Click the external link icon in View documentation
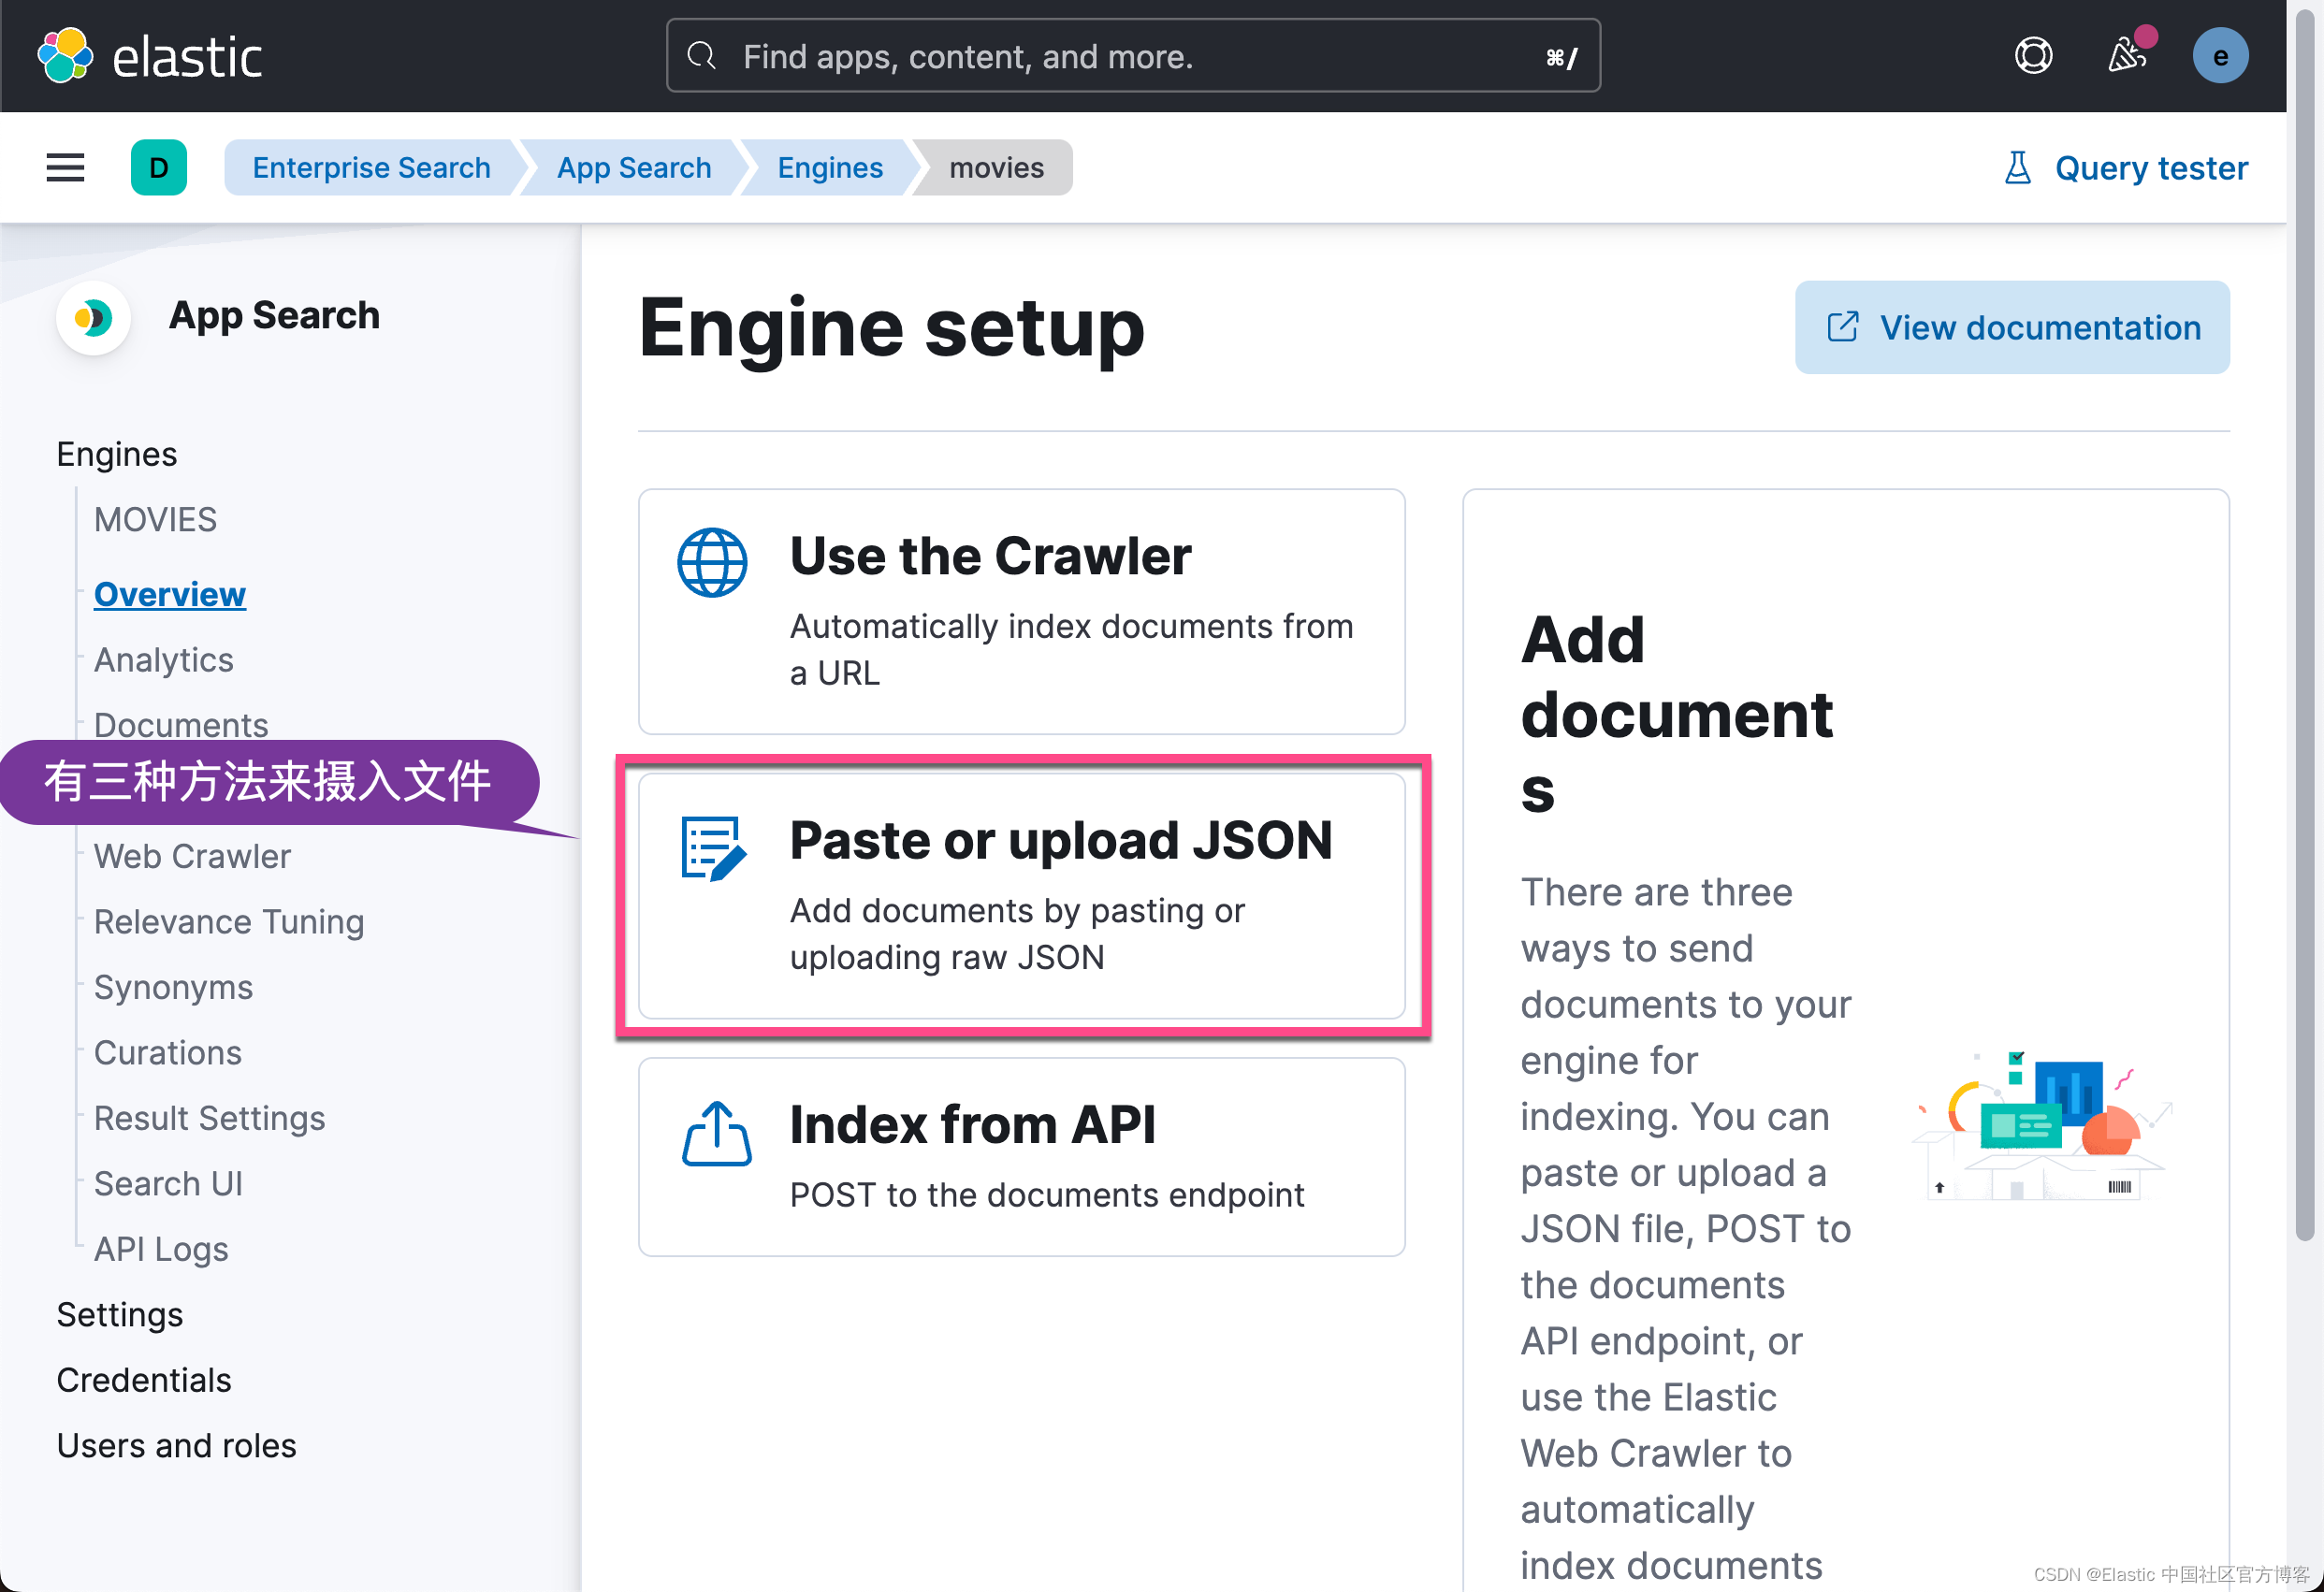Viewport: 2324px width, 1592px height. pyautogui.click(x=1842, y=327)
